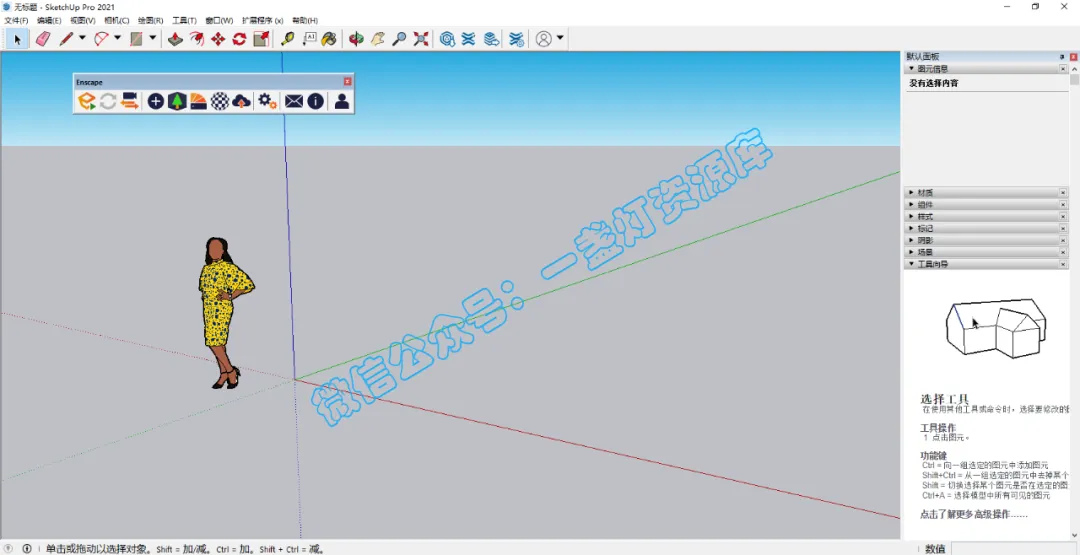Click Enscape checkered sphere icon
Screen dimensions: 1080x555
tap(220, 102)
